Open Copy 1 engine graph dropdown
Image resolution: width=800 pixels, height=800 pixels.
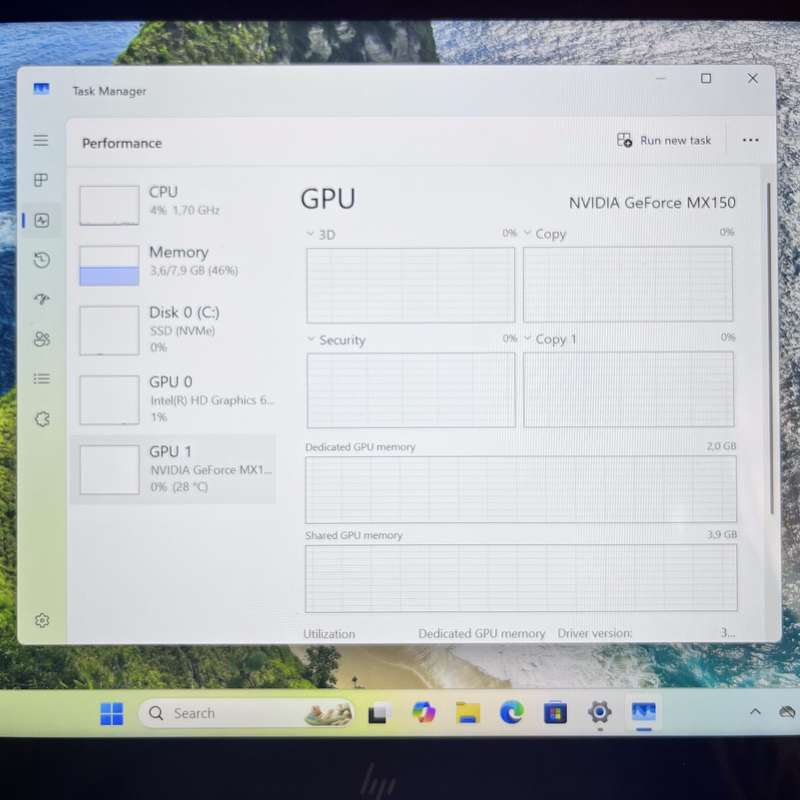click(x=528, y=338)
